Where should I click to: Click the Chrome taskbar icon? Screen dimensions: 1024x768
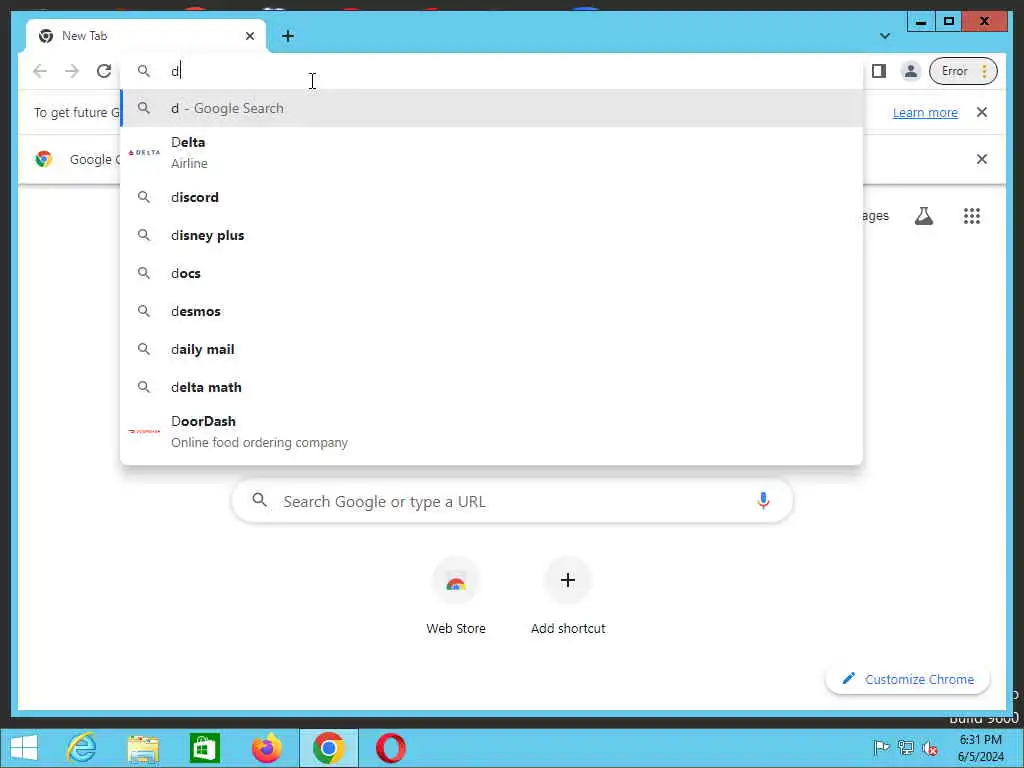(328, 748)
